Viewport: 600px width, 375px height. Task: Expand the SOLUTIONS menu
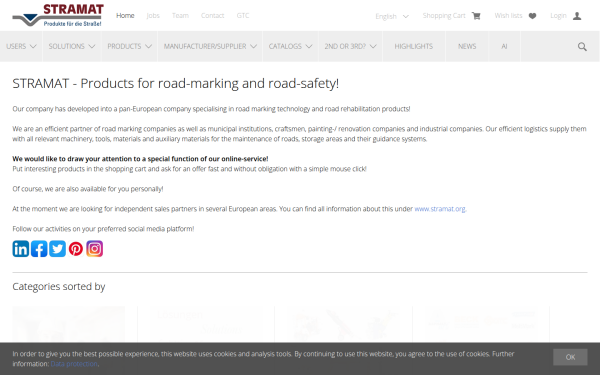tap(72, 46)
